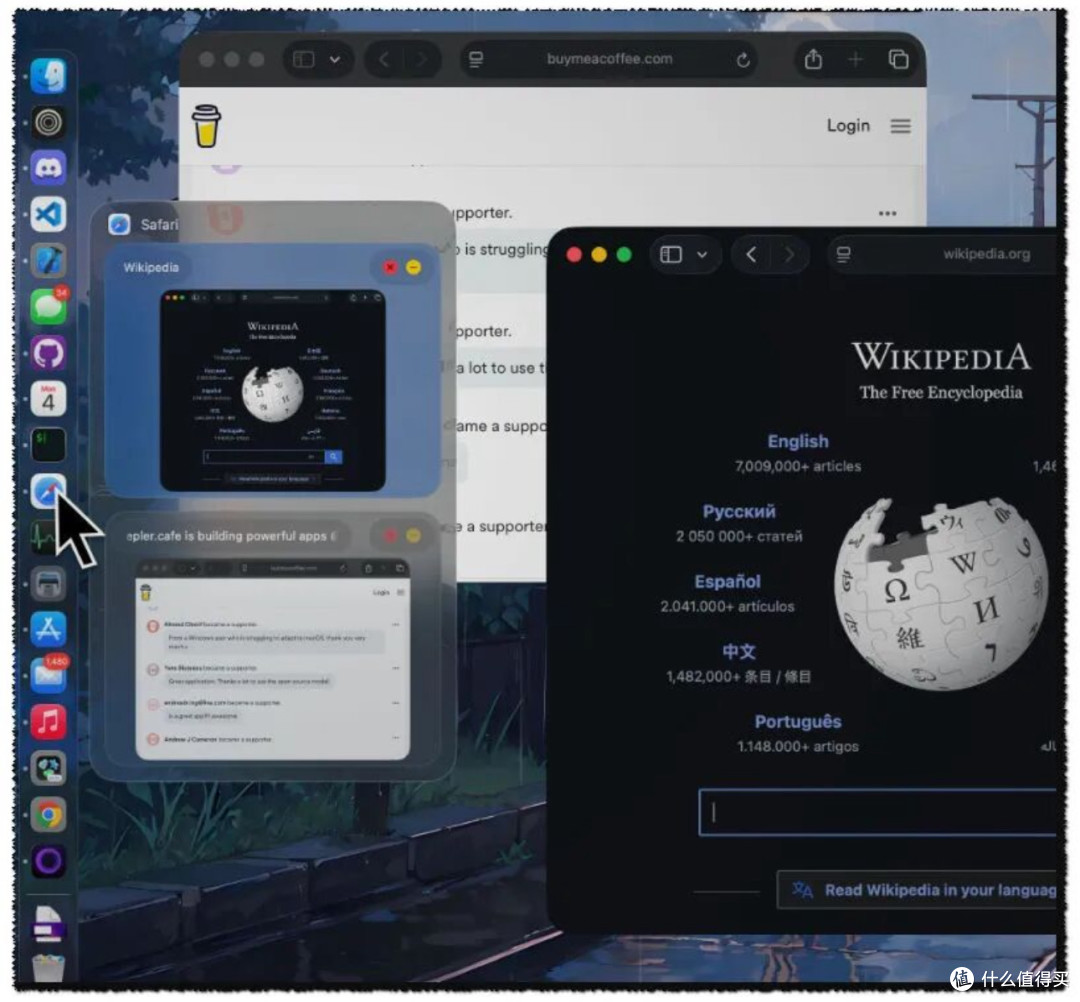Open the Terminal dock icon
The image size is (1080, 1002).
point(48,445)
